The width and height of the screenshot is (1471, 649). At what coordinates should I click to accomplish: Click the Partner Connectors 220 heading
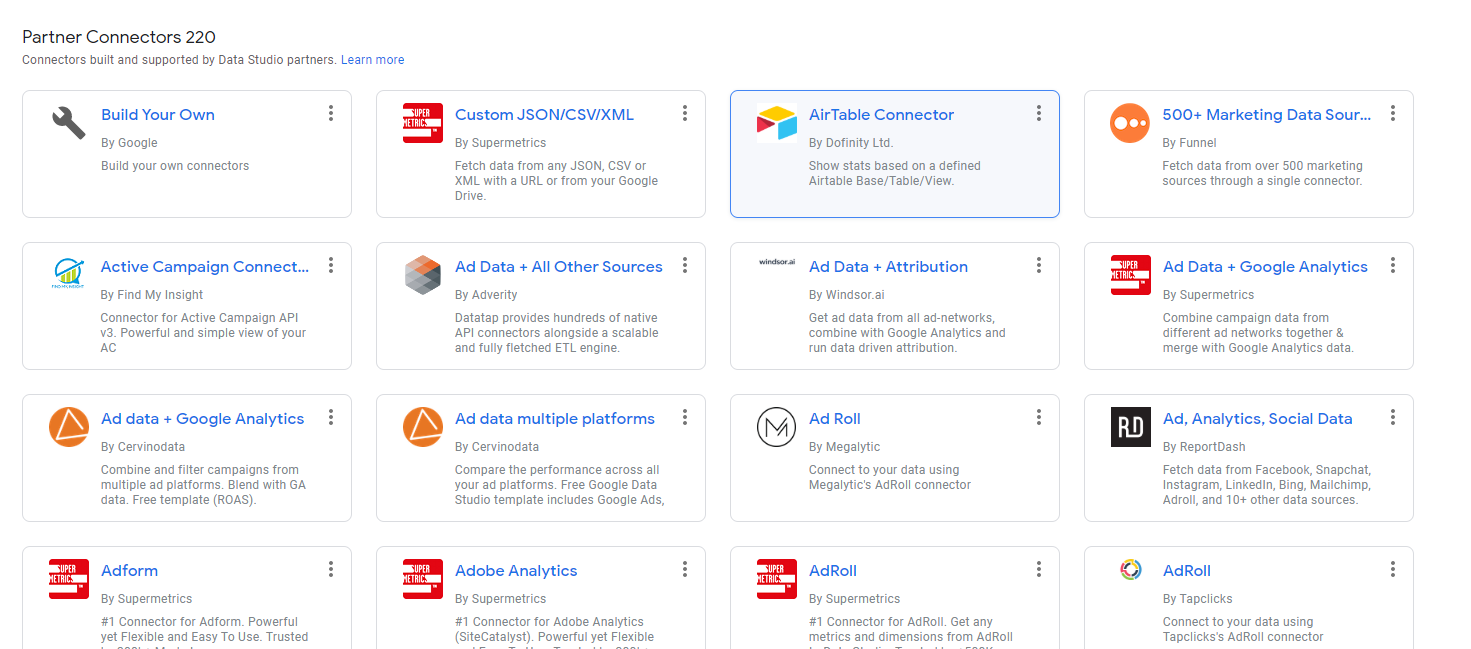point(119,37)
